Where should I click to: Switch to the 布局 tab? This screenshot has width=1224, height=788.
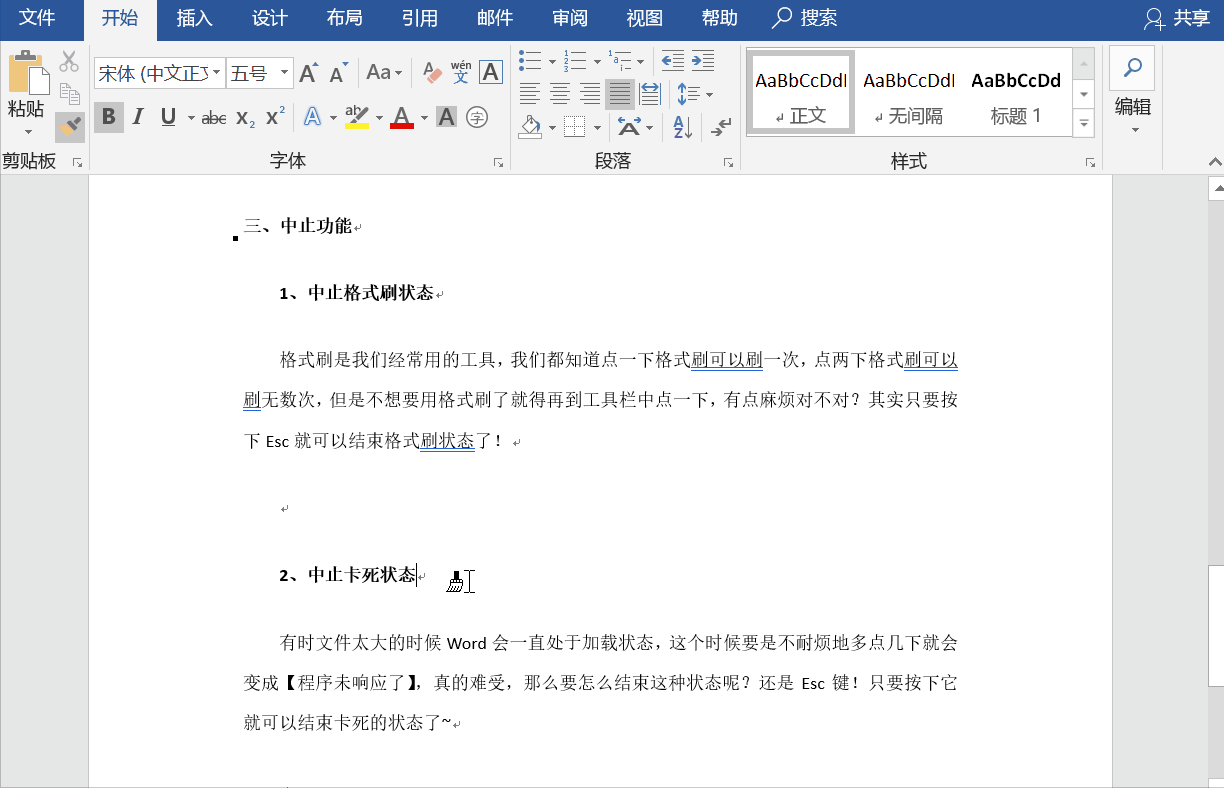point(345,17)
